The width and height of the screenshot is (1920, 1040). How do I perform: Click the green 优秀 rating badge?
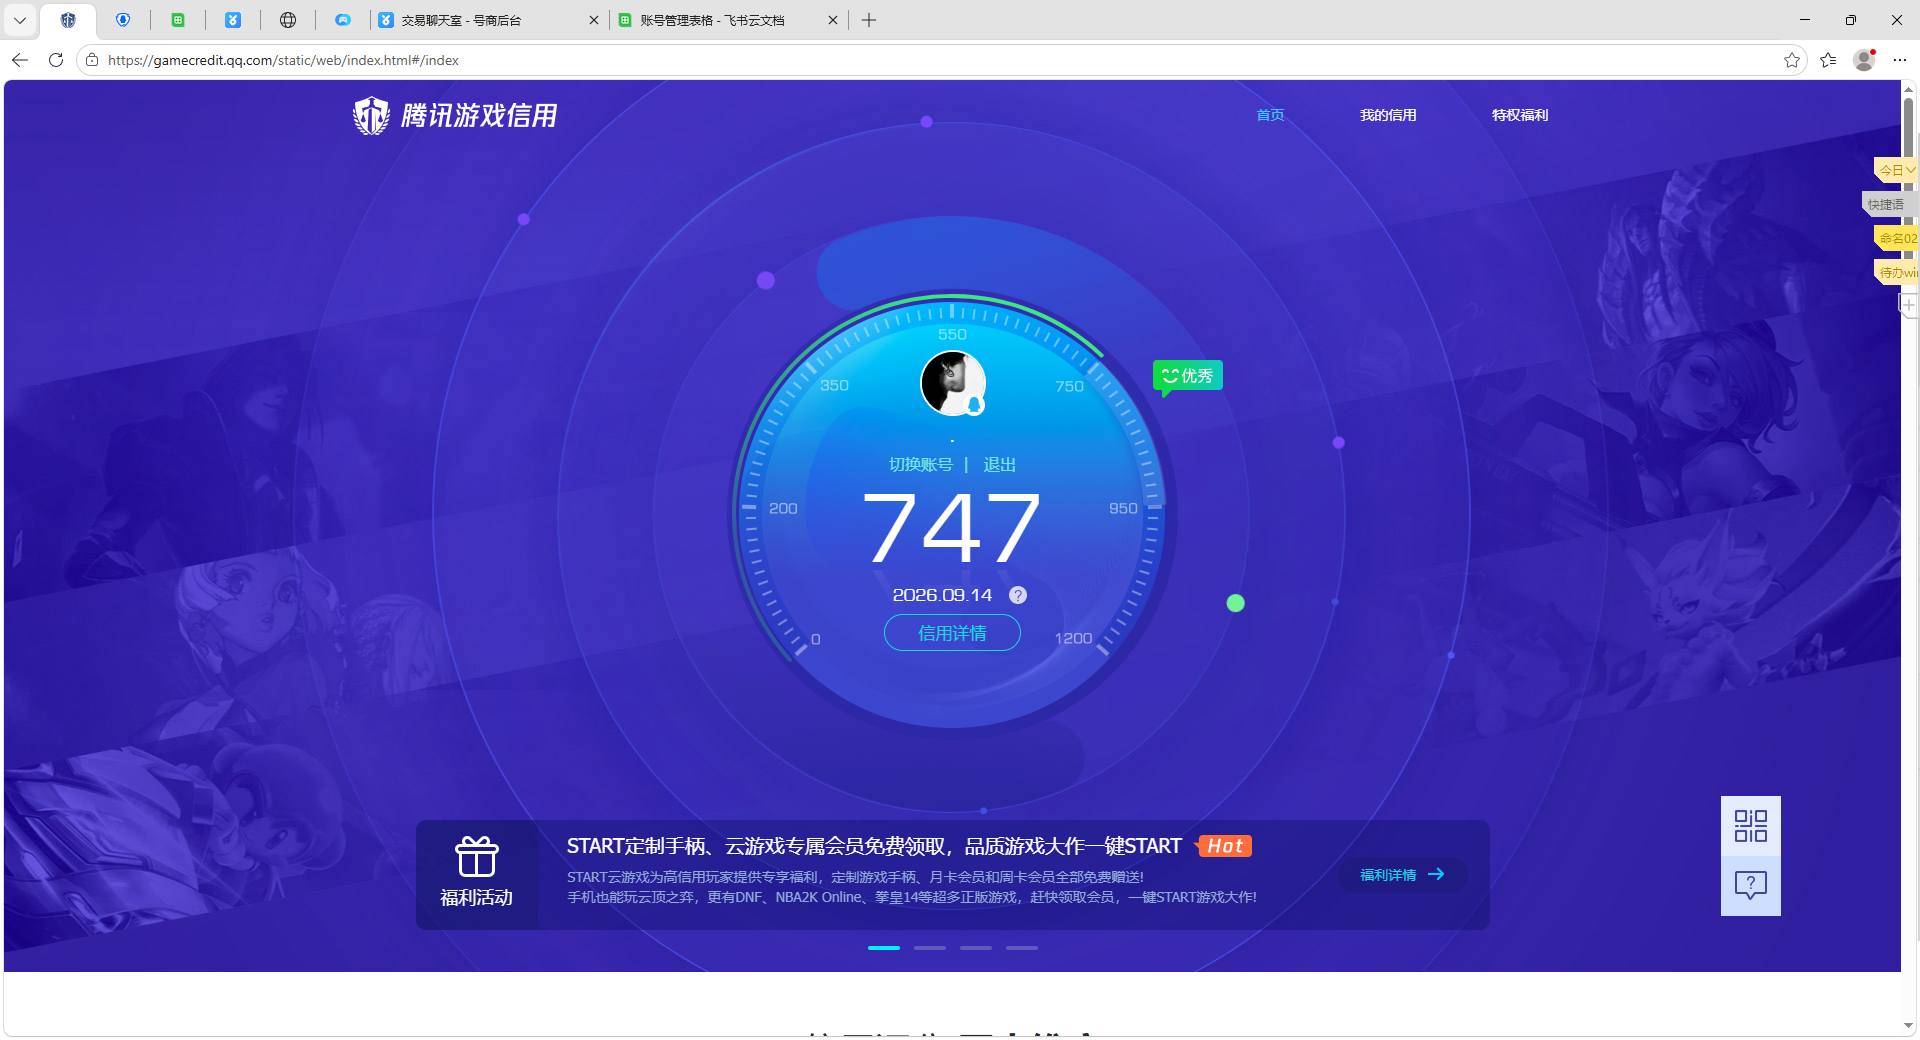1187,376
